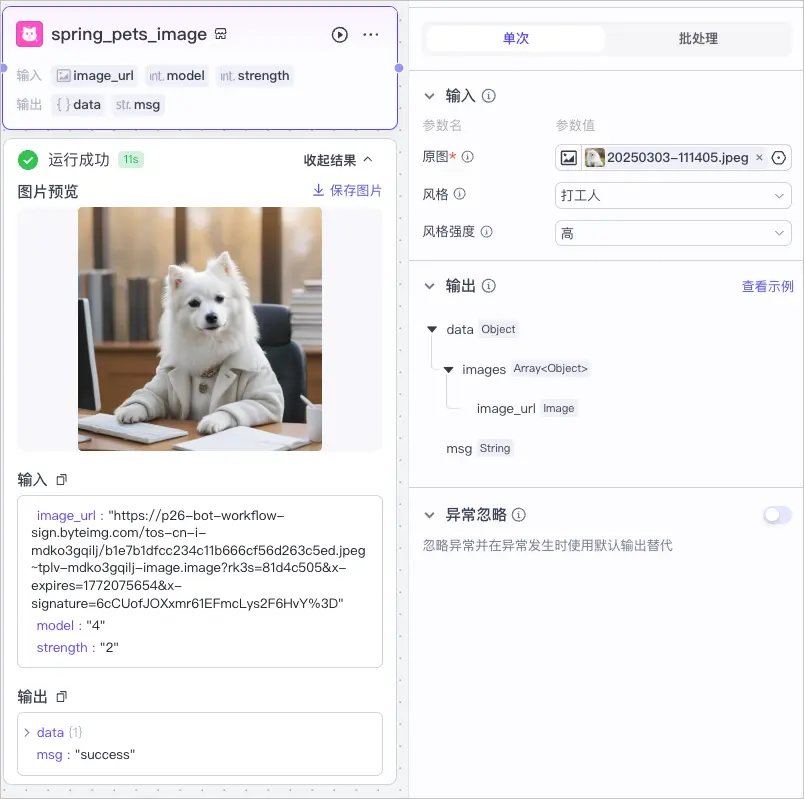Viewport: 804px width, 799px height.
Task: Preview the uploaded jpeg thumbnail
Action: coord(595,157)
